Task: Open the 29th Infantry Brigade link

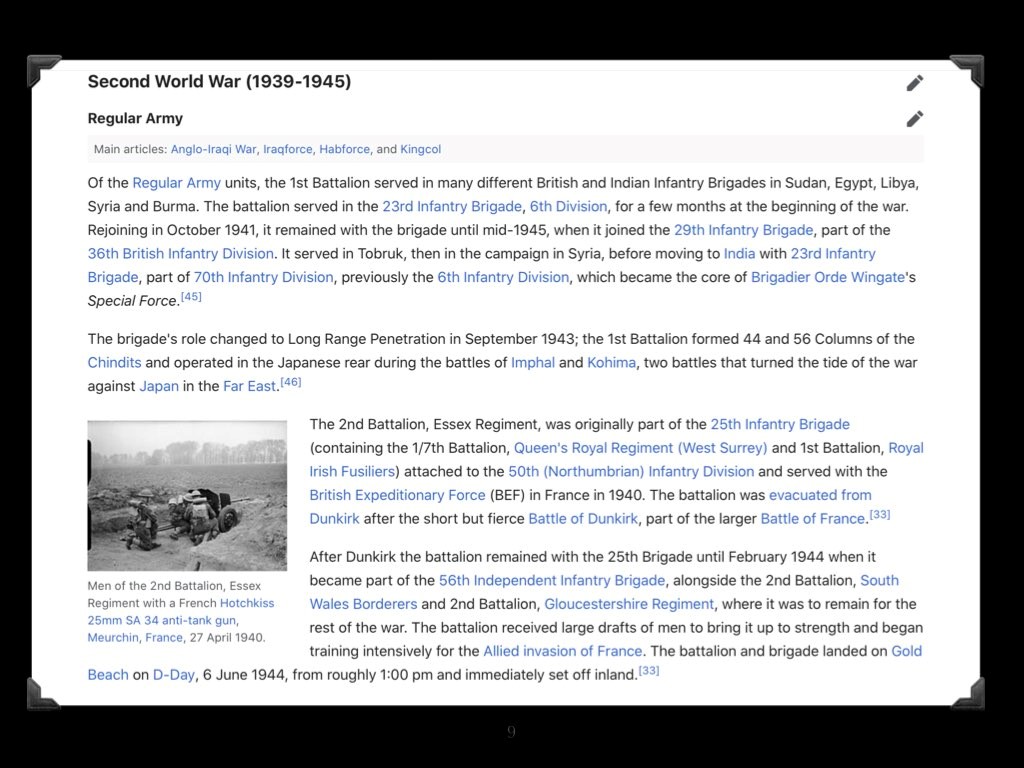Action: click(x=743, y=230)
